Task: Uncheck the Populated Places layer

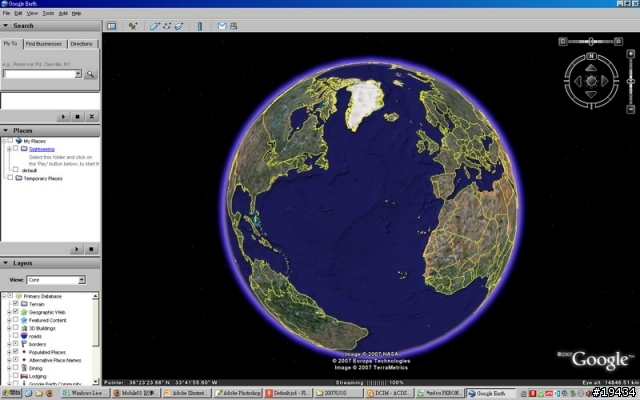Action: click(x=16, y=351)
